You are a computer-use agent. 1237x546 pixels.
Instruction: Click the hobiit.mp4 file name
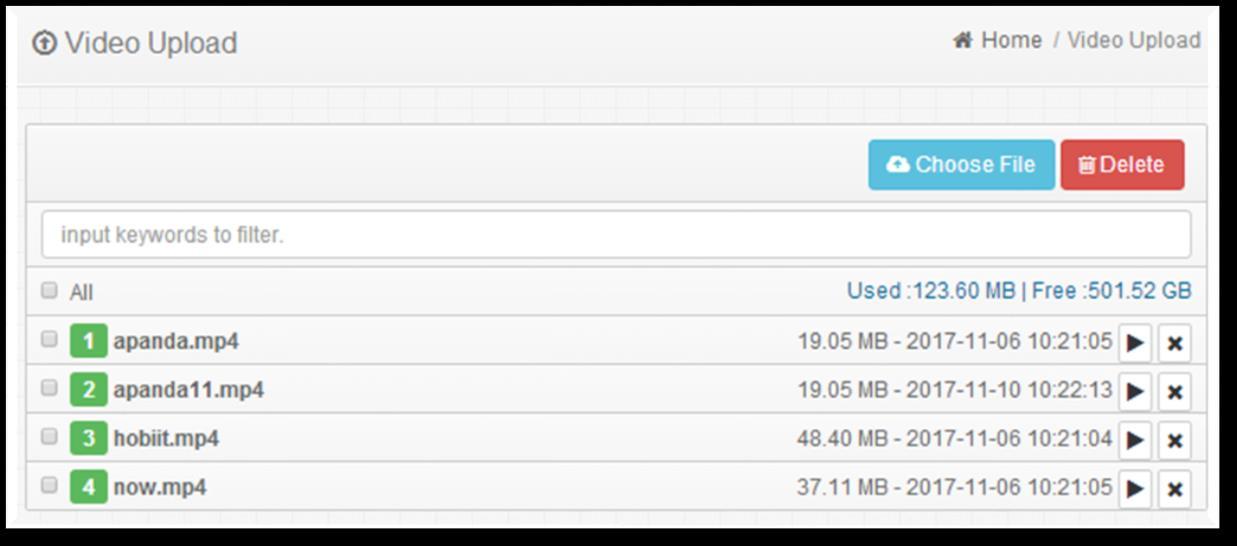point(166,439)
